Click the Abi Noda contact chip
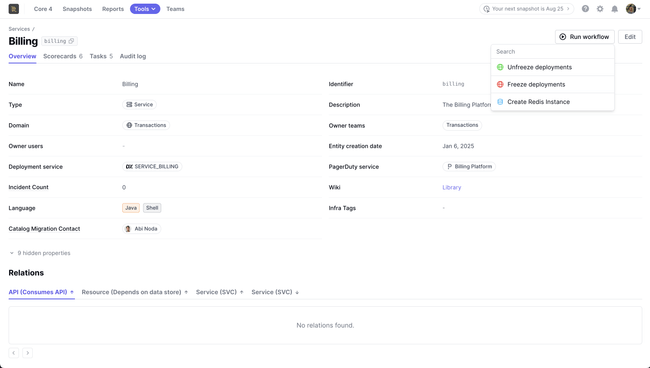The height and width of the screenshot is (368, 650). 141,229
